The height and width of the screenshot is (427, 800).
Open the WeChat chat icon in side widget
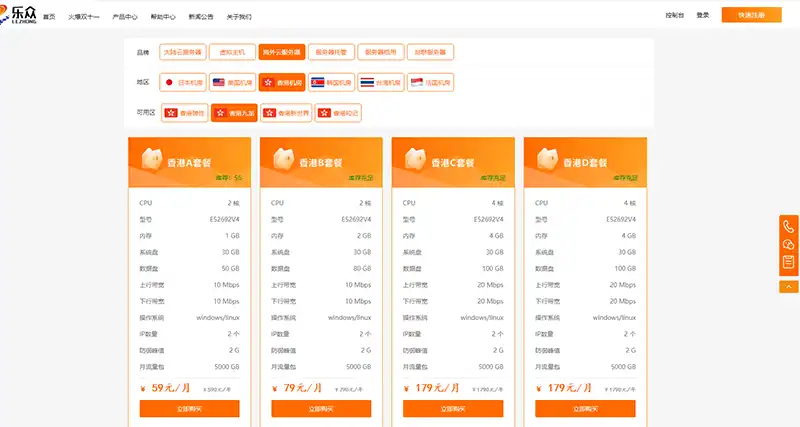[788, 244]
